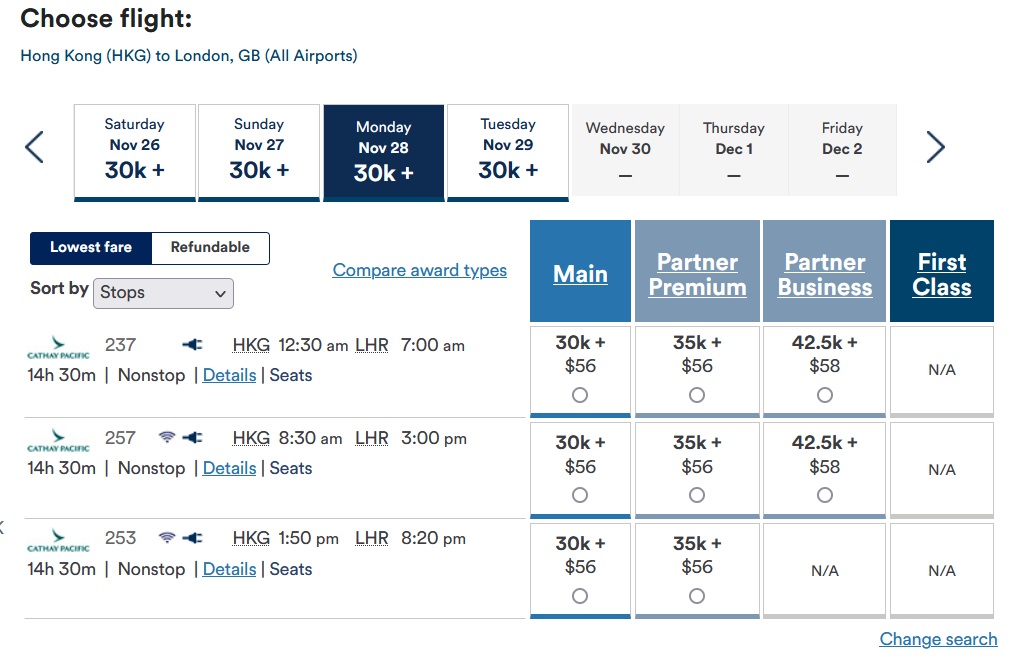Expand Details for flight 237
This screenshot has height=660, width=1015.
[x=229, y=376]
